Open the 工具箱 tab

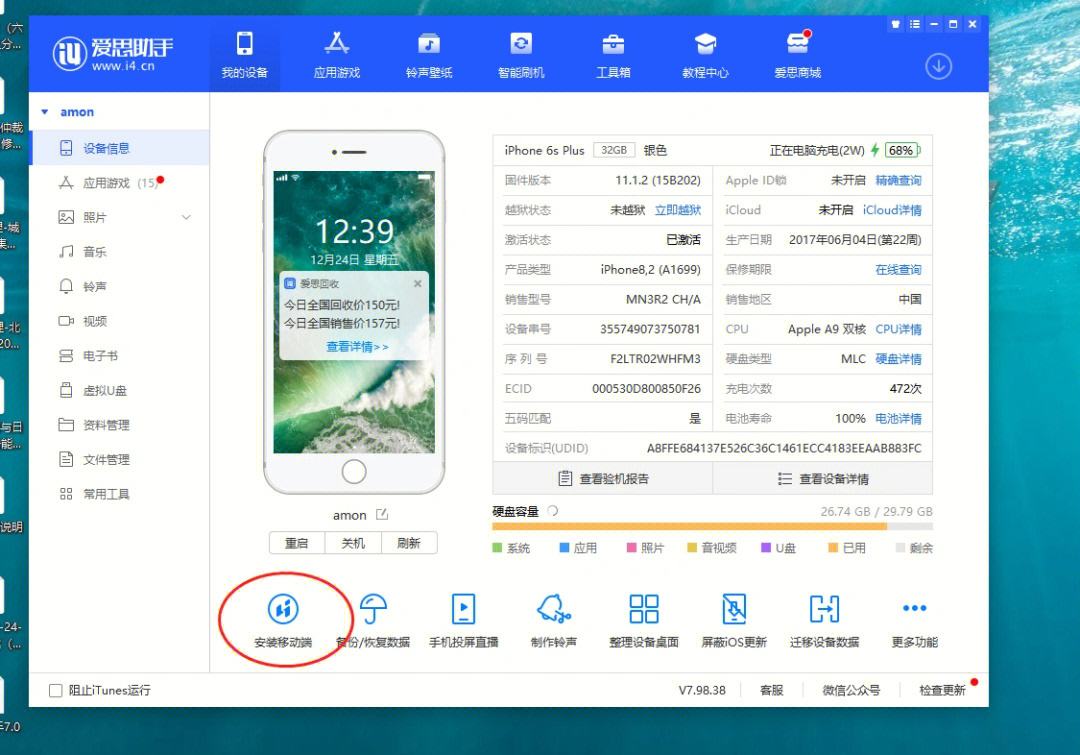coord(613,55)
